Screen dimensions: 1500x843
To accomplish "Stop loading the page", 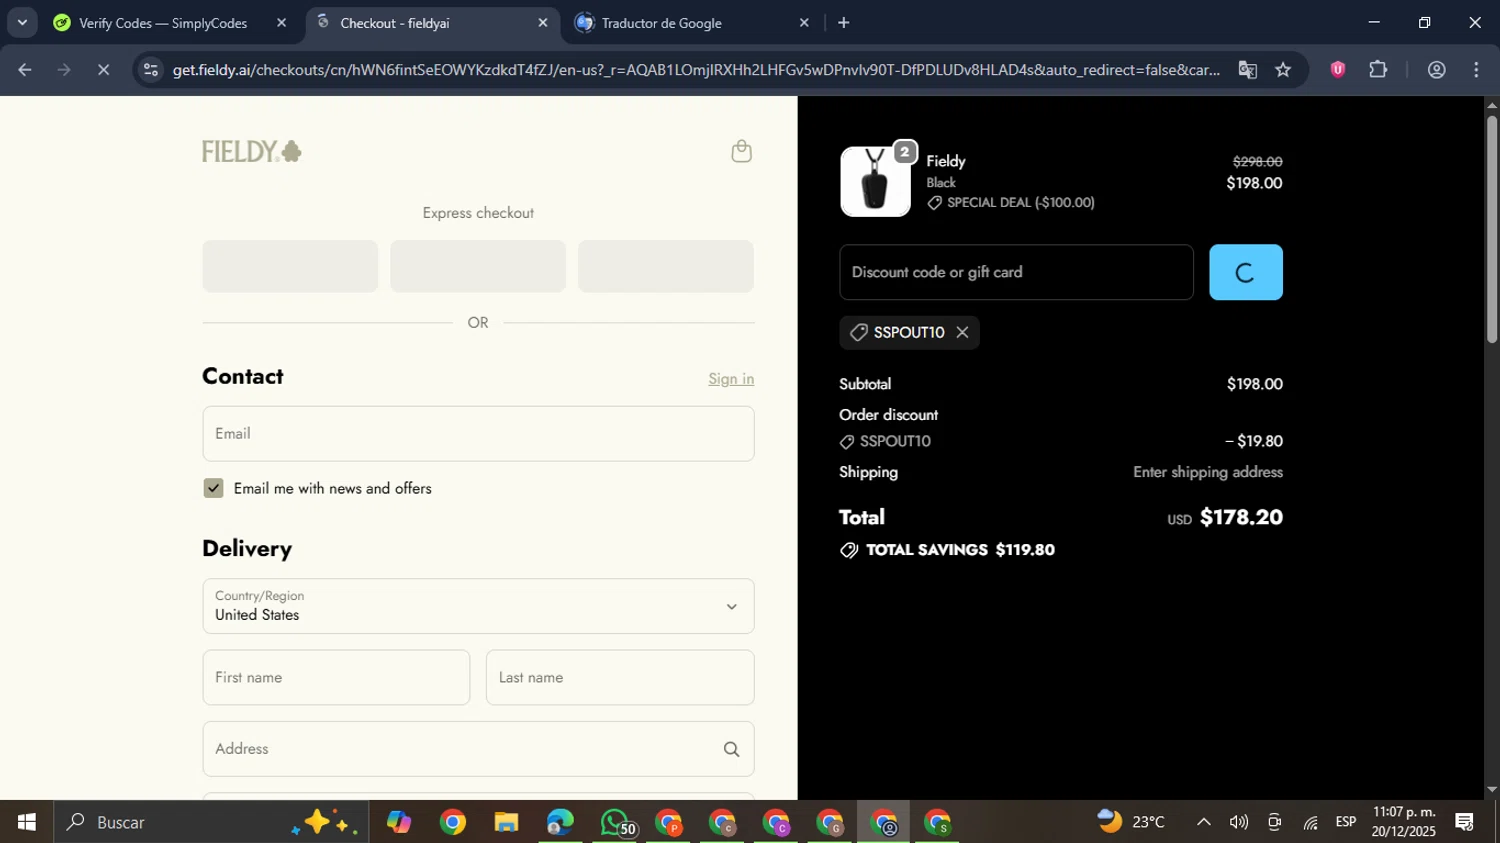I will pos(103,70).
